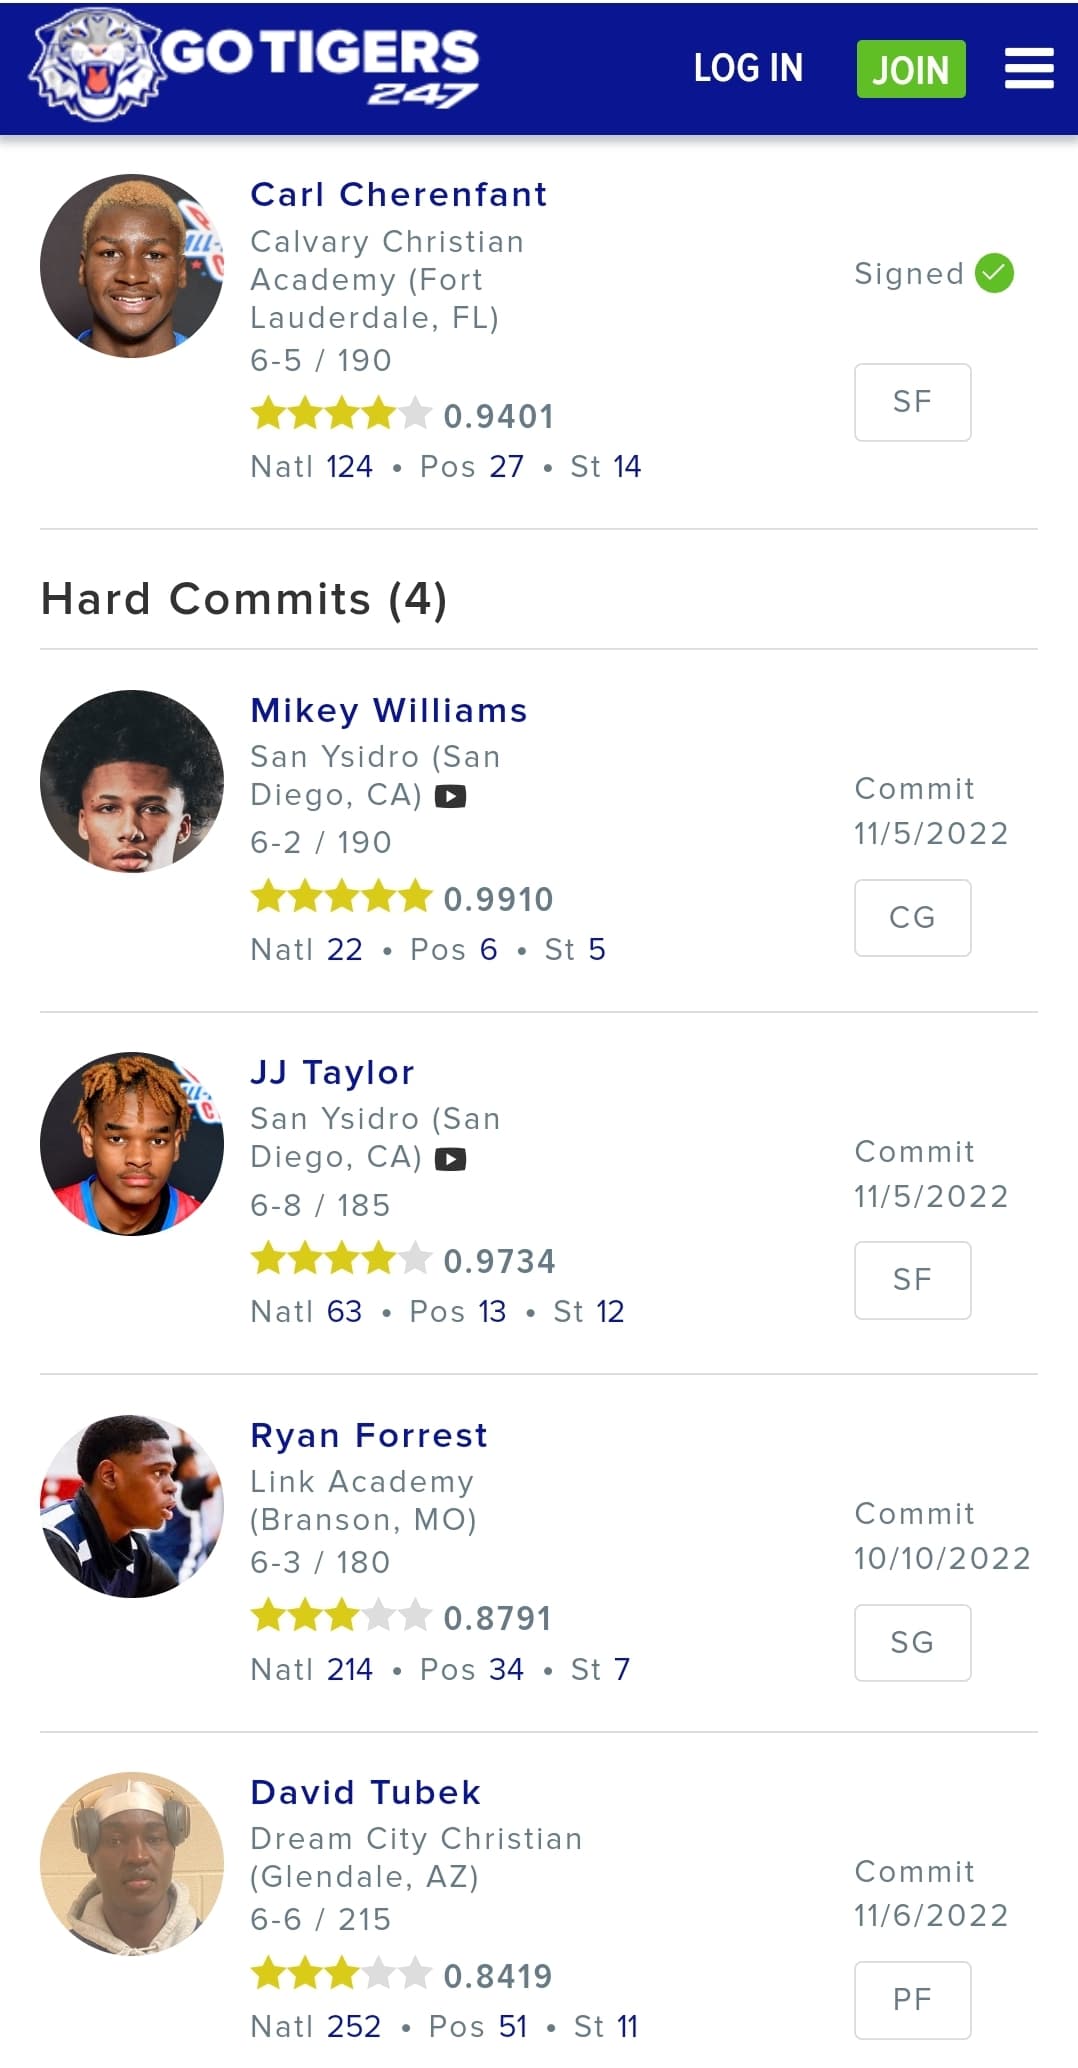This screenshot has width=1078, height=2068.
Task: Tap Mikey Williams' five-star rating
Action: pyautogui.click(x=341, y=897)
